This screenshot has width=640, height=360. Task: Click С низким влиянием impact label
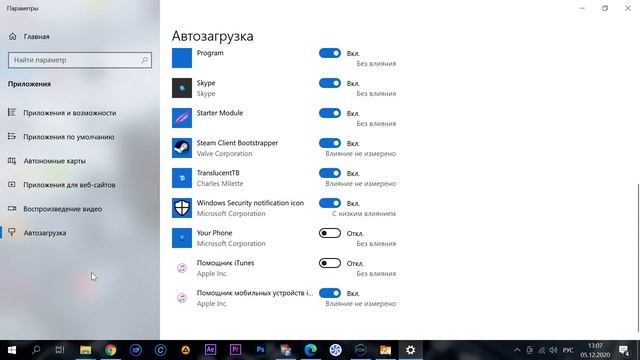point(364,214)
